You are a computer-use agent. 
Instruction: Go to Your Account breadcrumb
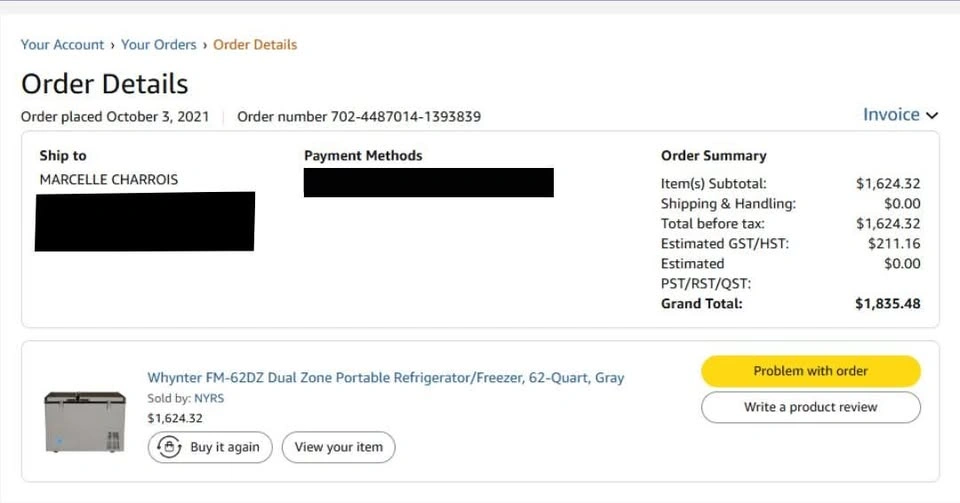point(62,45)
